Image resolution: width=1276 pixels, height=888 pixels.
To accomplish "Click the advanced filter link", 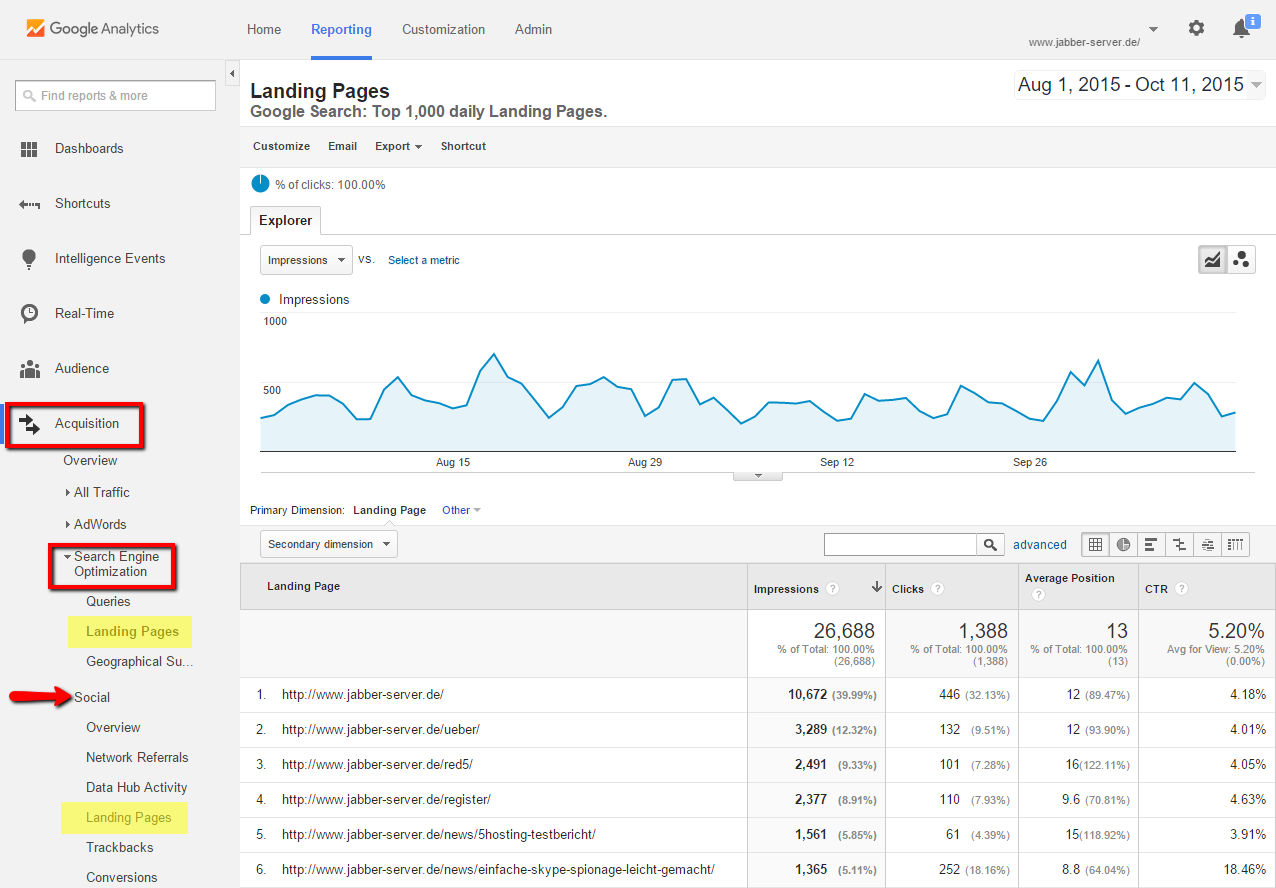I will [1040, 545].
